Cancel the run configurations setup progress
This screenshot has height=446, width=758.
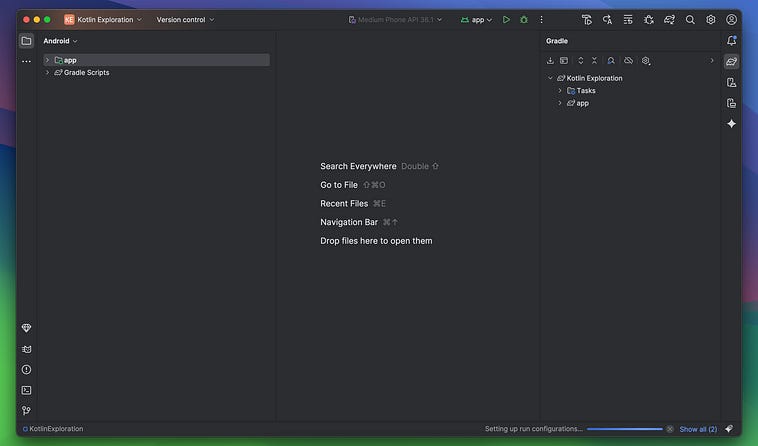[x=670, y=429]
